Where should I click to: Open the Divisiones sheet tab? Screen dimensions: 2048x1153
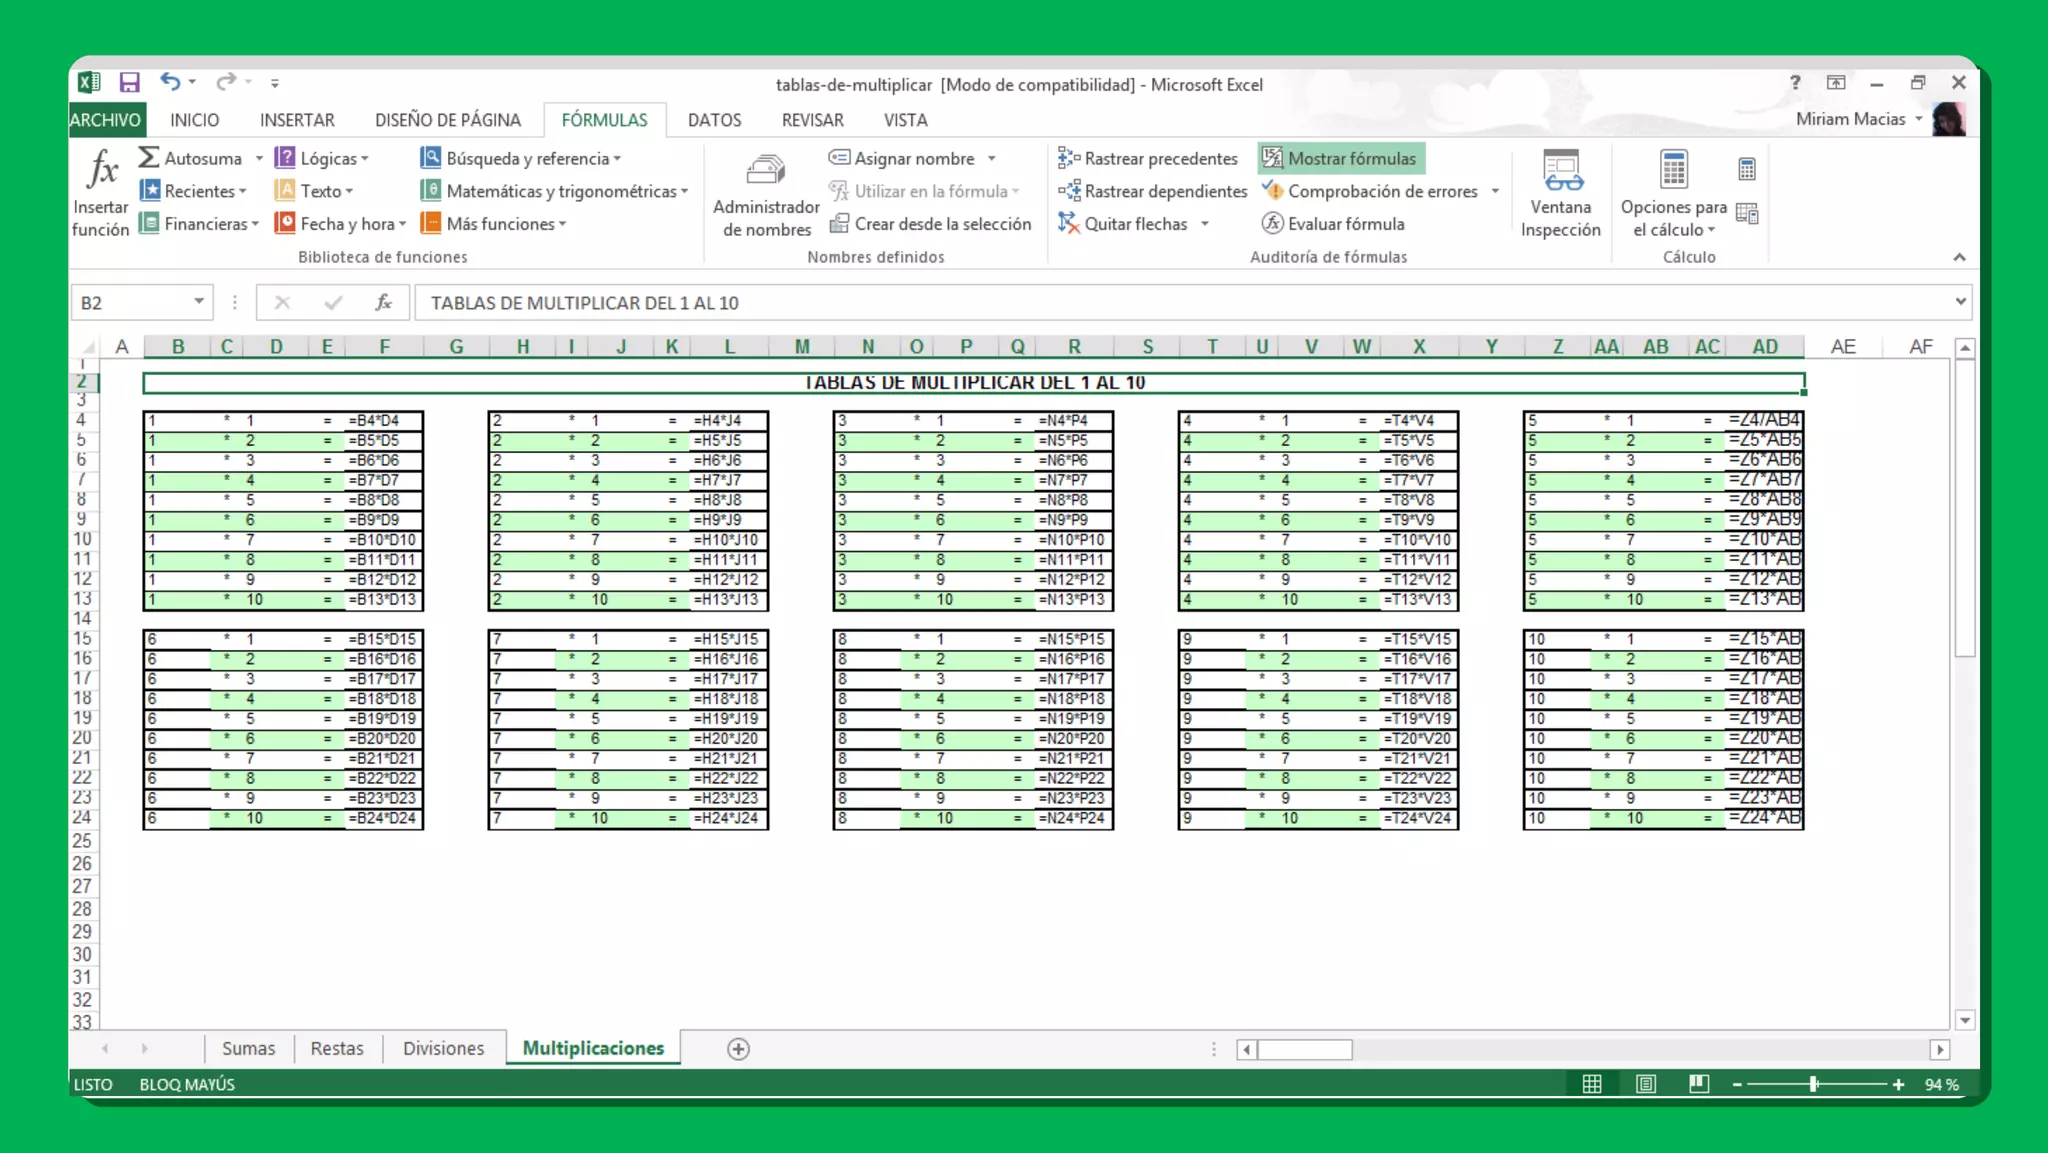[443, 1048]
